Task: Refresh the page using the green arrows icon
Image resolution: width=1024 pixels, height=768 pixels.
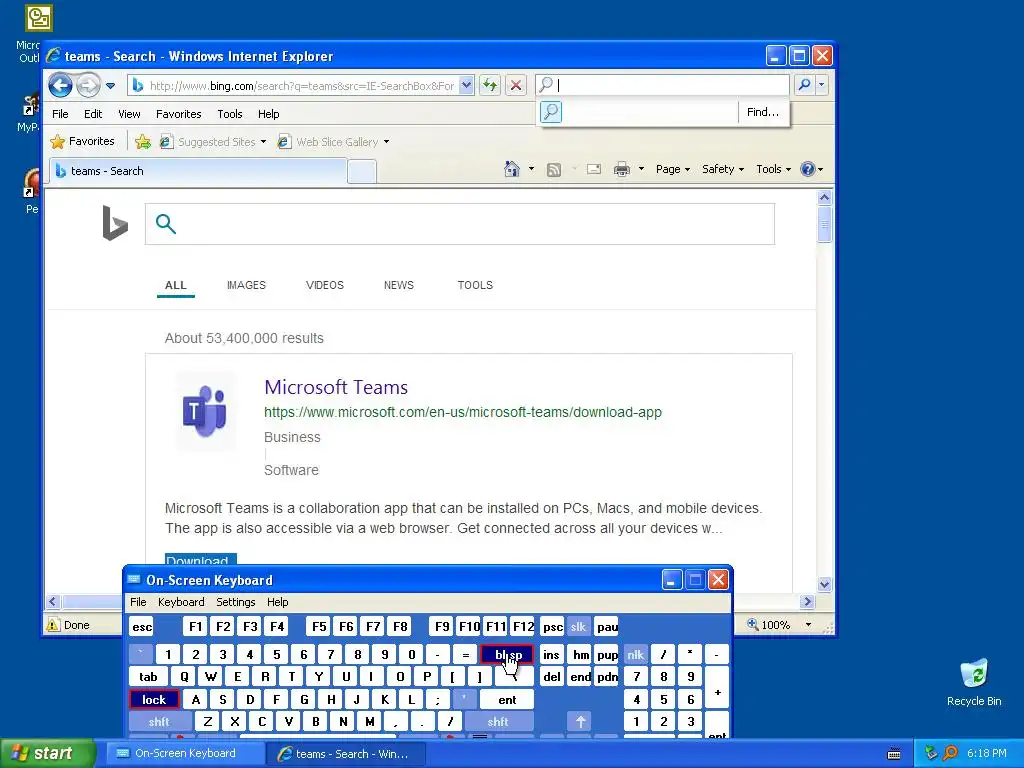Action: 490,85
